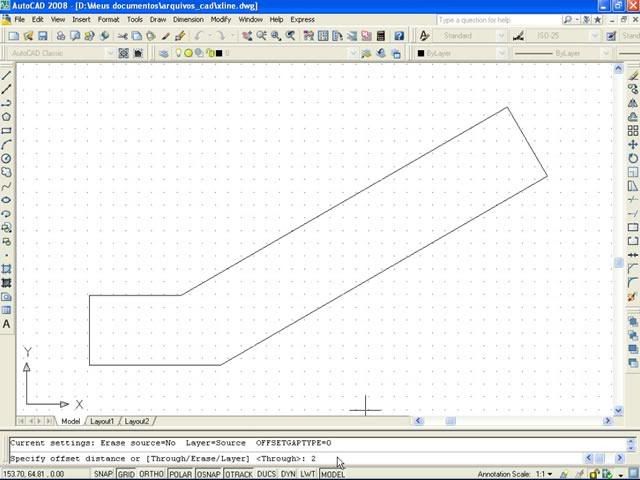
Task: Click the Mirror tool
Action: coord(633,103)
